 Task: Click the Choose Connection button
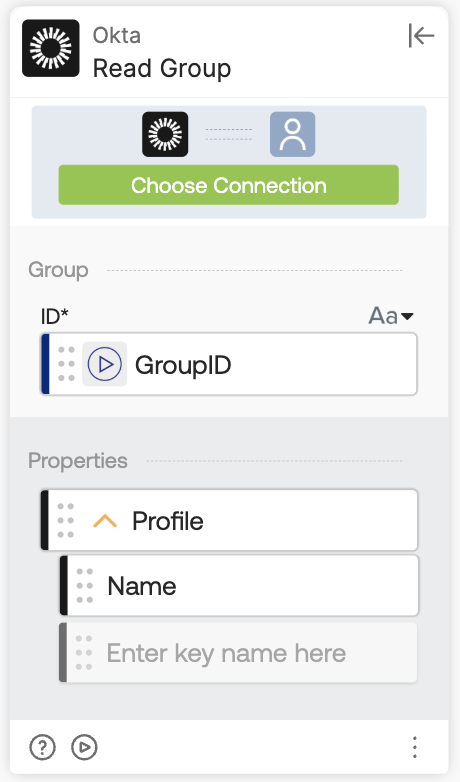229,185
